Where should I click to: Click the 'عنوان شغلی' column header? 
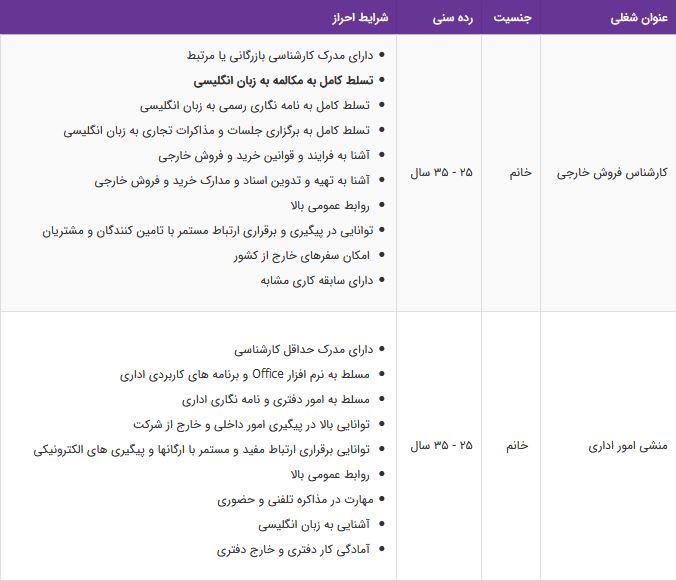639,18
